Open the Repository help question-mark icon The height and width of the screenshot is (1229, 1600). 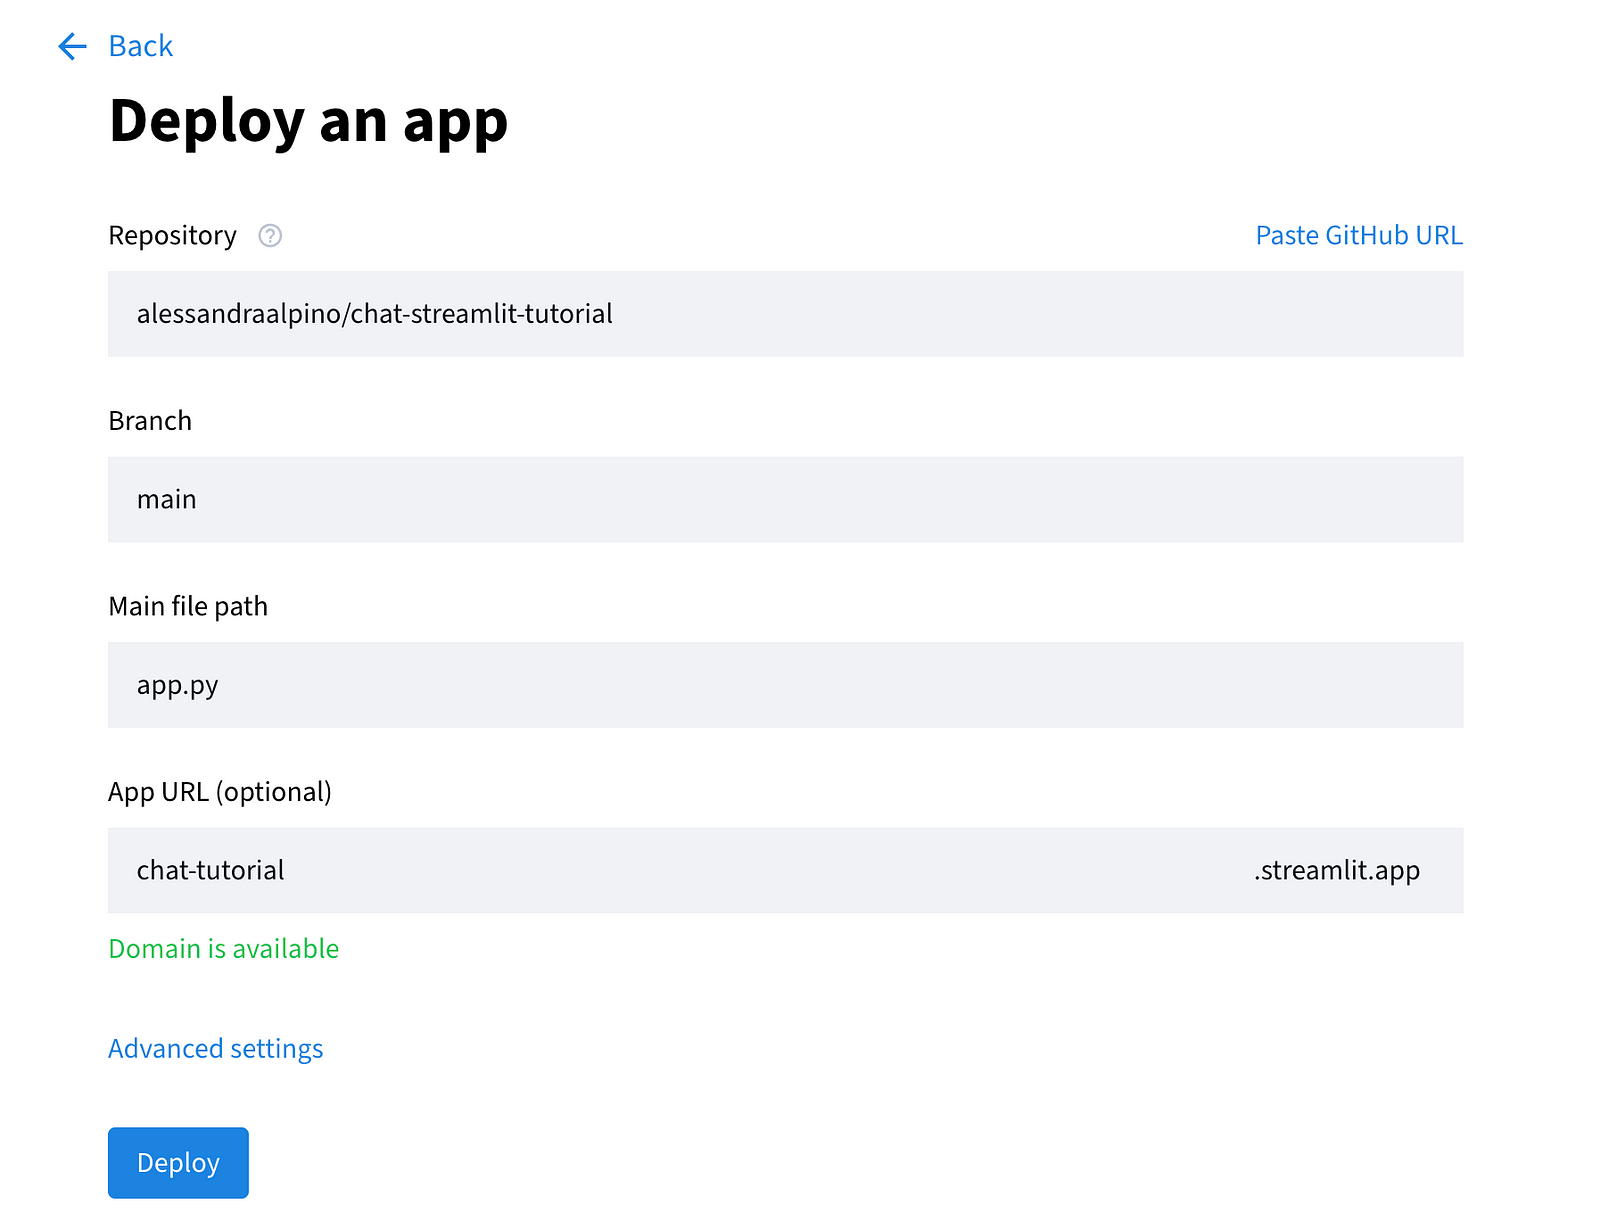(270, 236)
